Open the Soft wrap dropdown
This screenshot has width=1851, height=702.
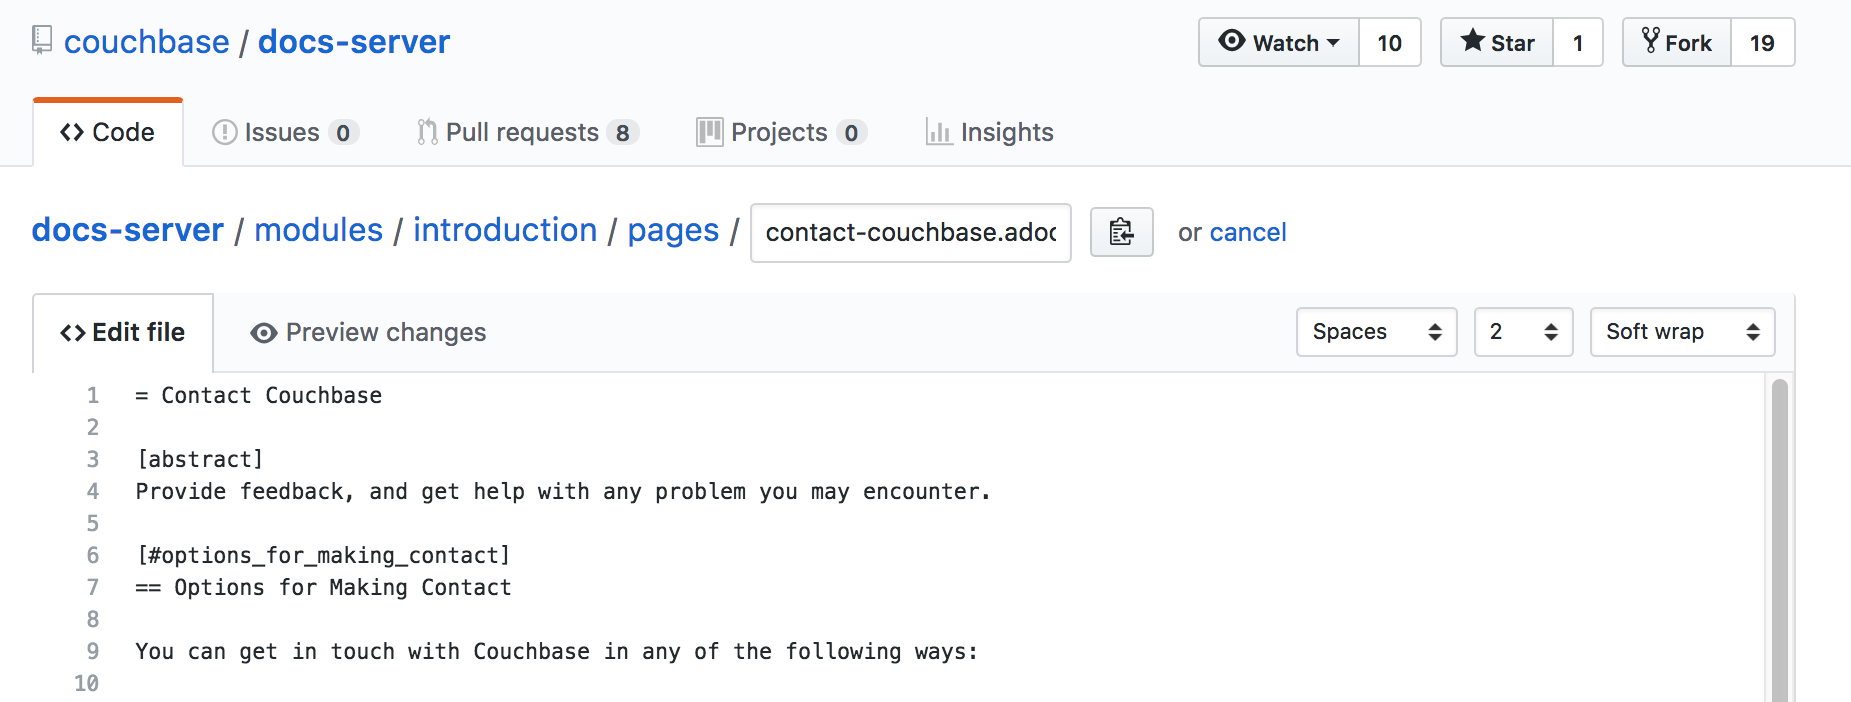pos(1682,331)
